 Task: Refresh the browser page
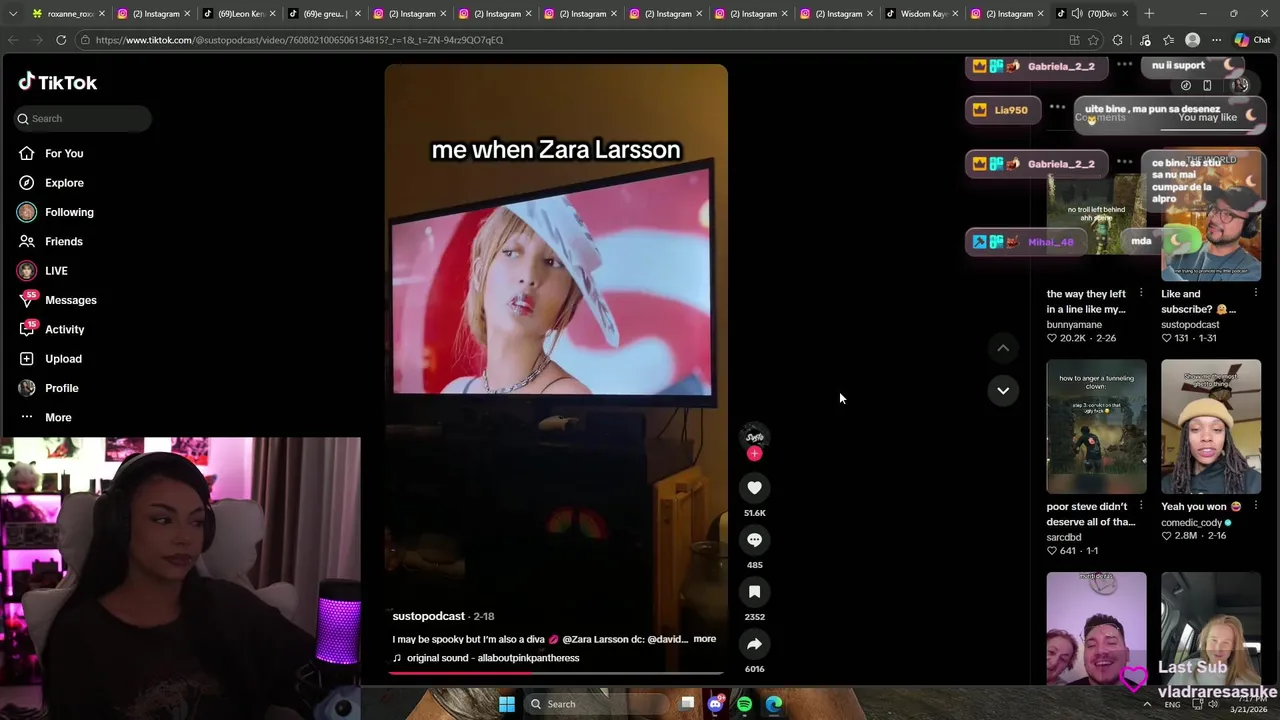click(61, 40)
